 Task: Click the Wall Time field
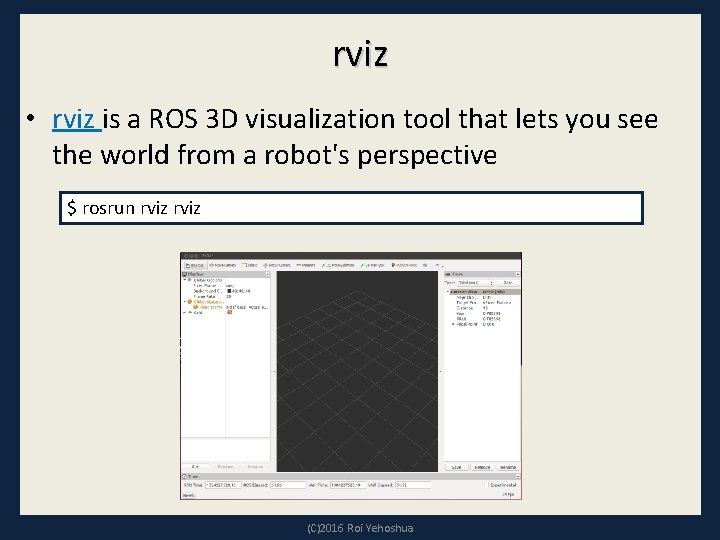(349, 485)
